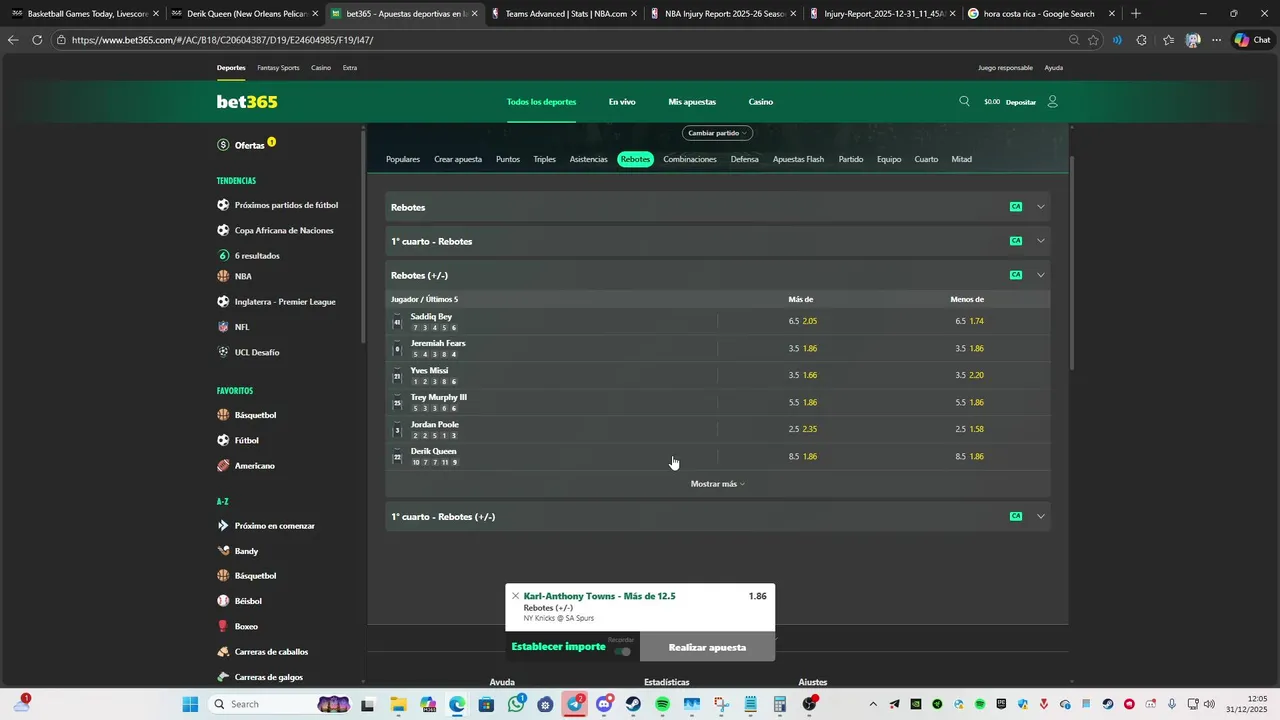Open the Fantasy Sports top link
Viewport: 1280px width, 720px height.
click(x=278, y=68)
